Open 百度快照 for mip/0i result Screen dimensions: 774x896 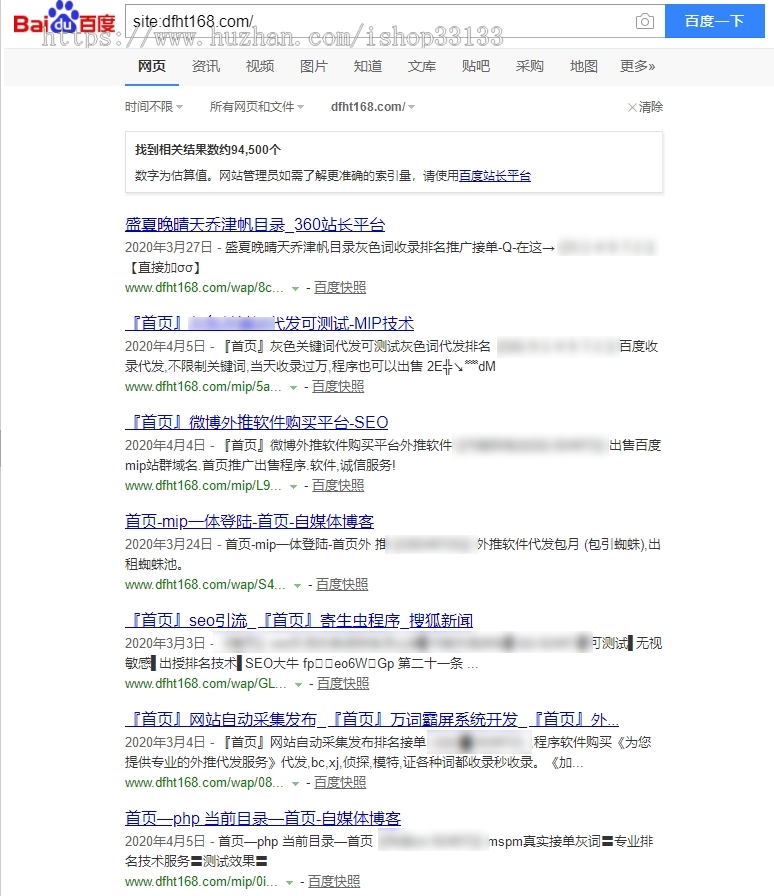tap(334, 881)
